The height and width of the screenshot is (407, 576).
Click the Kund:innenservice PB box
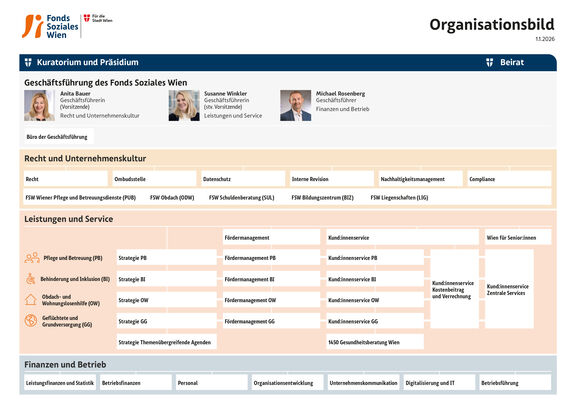(x=375, y=258)
